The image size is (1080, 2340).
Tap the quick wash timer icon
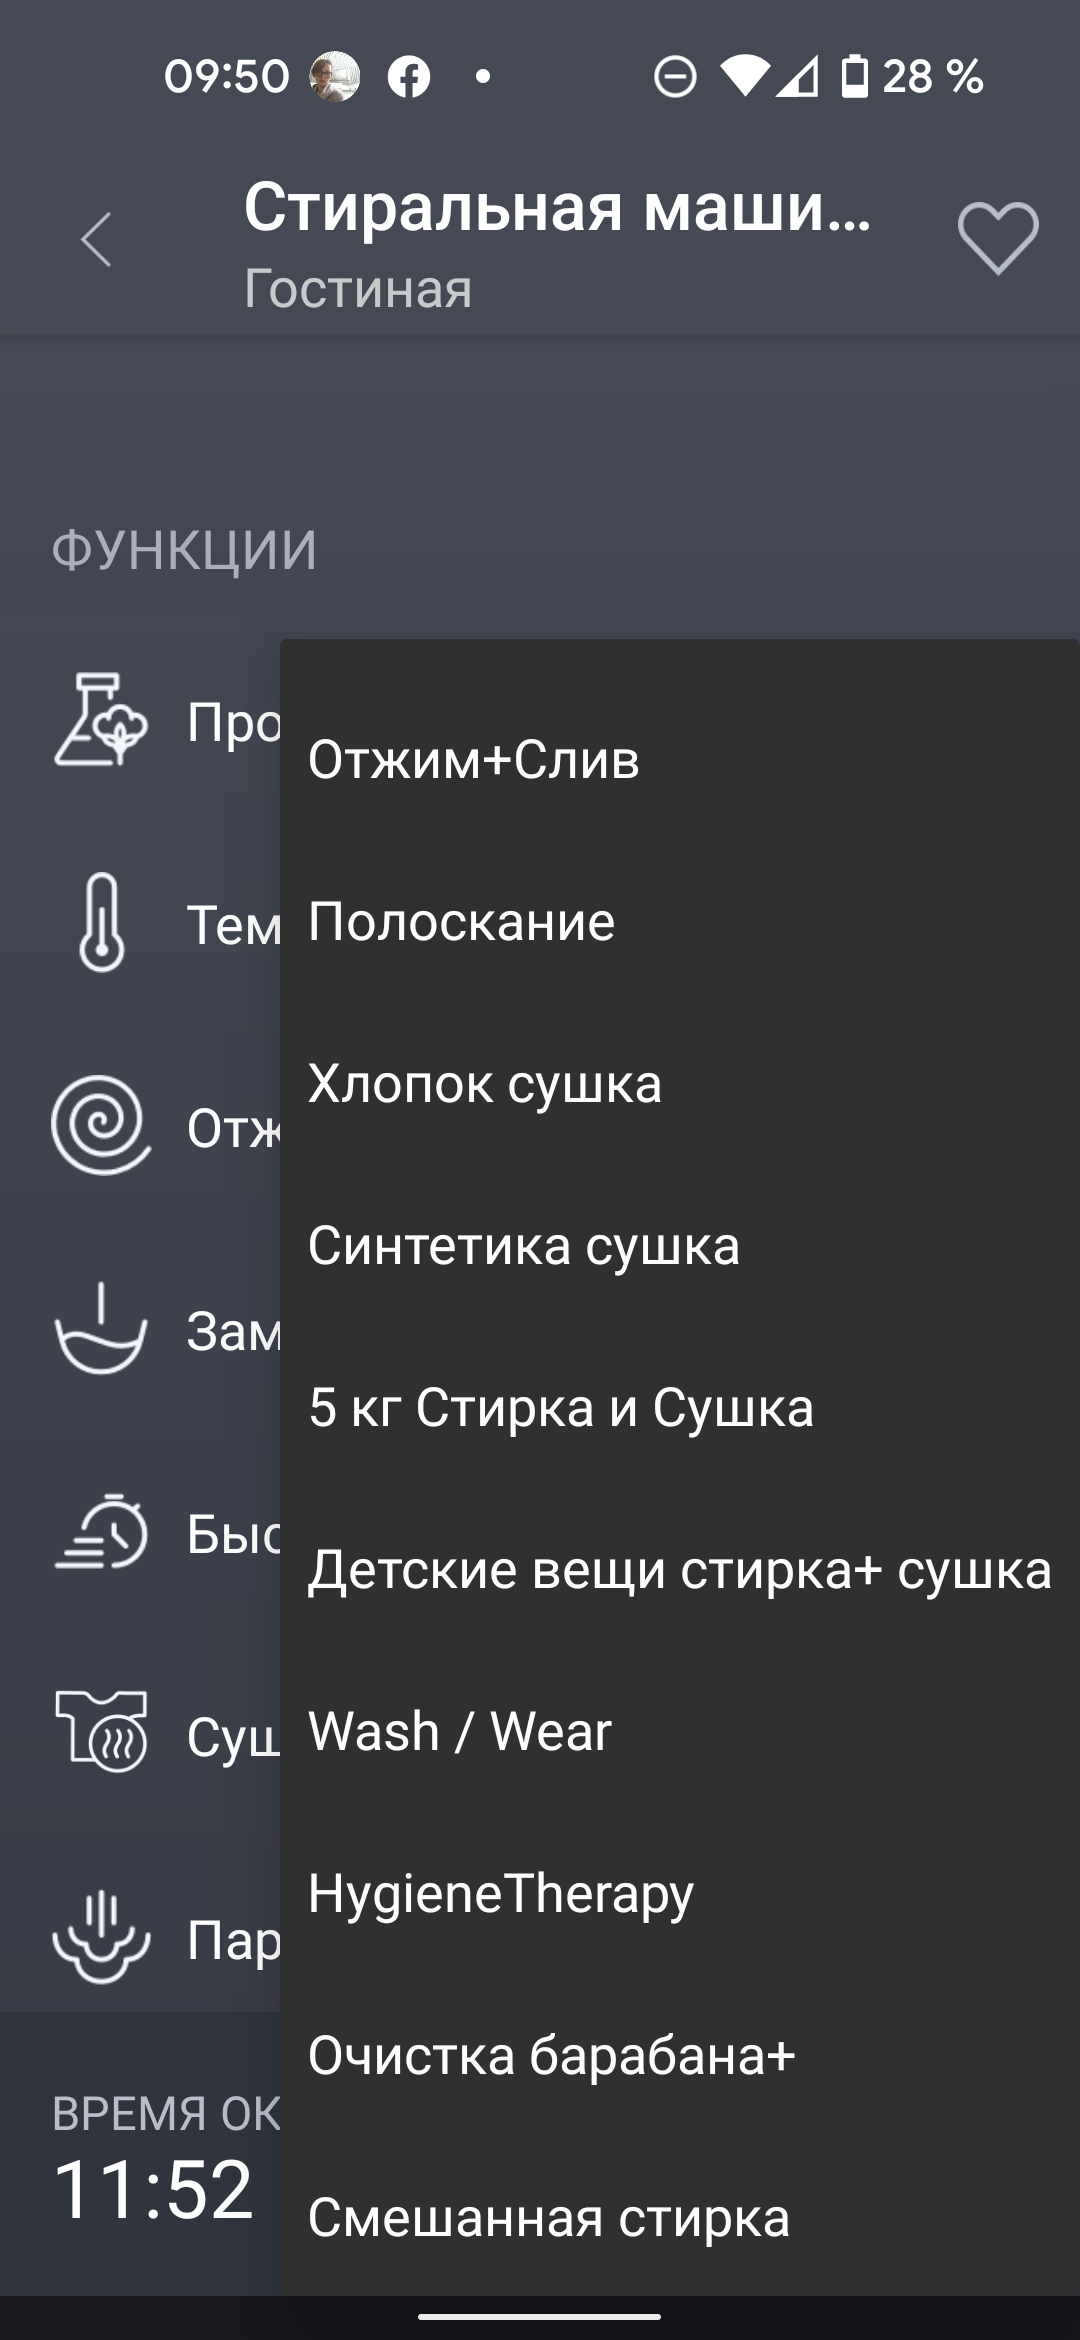(x=100, y=1532)
